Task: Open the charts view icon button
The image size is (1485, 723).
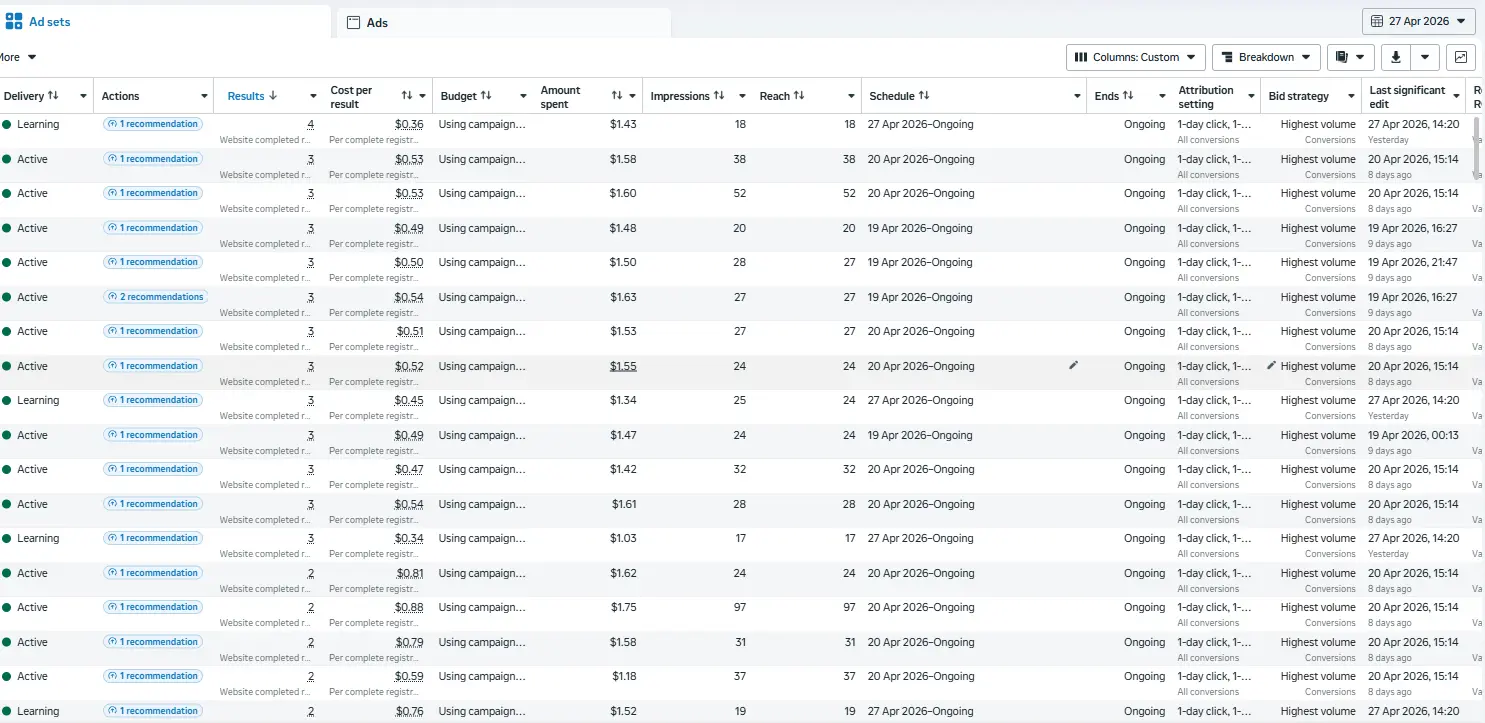Action: click(x=1461, y=57)
